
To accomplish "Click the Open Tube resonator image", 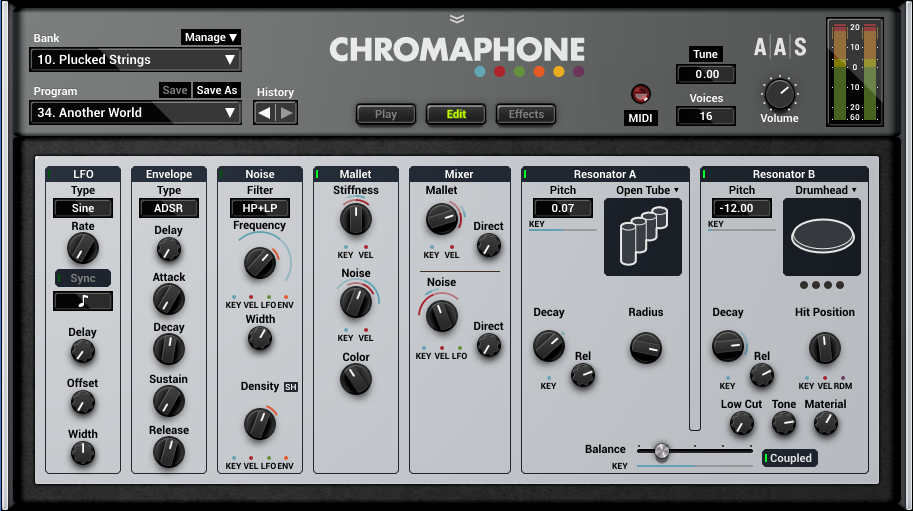I will tap(643, 237).
